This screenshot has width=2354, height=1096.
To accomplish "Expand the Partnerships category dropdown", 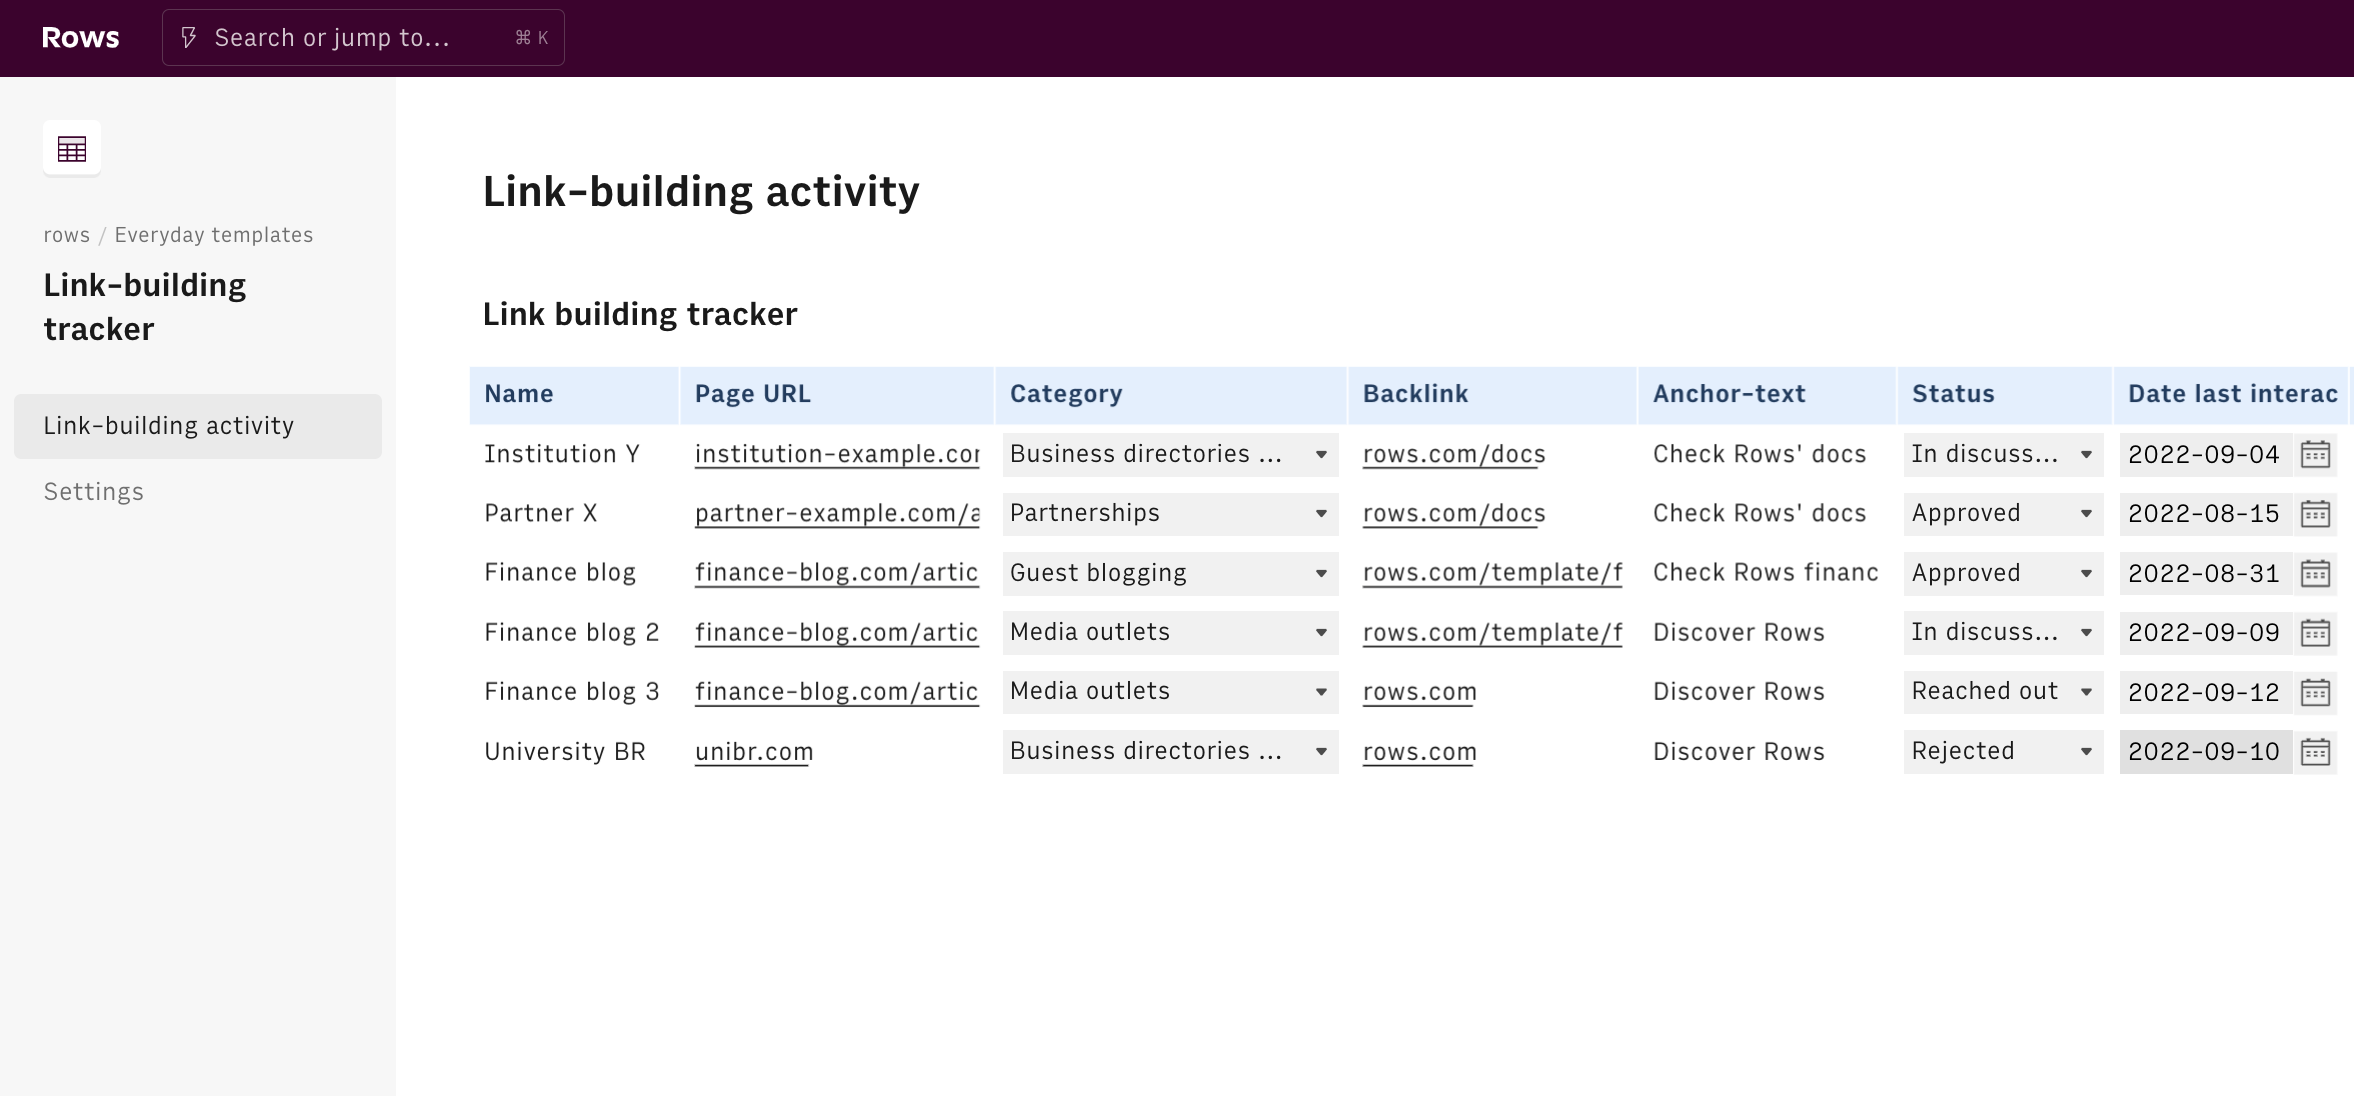I will (x=1320, y=514).
